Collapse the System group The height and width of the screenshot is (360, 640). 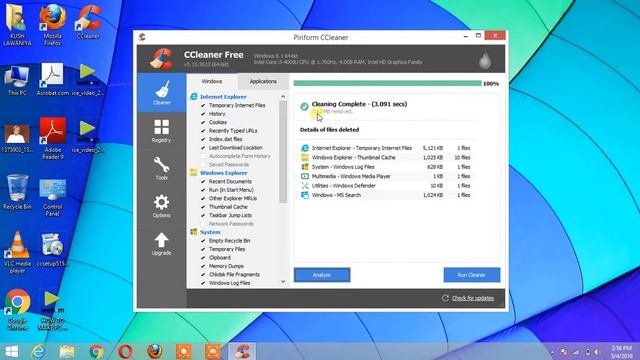[x=210, y=232]
